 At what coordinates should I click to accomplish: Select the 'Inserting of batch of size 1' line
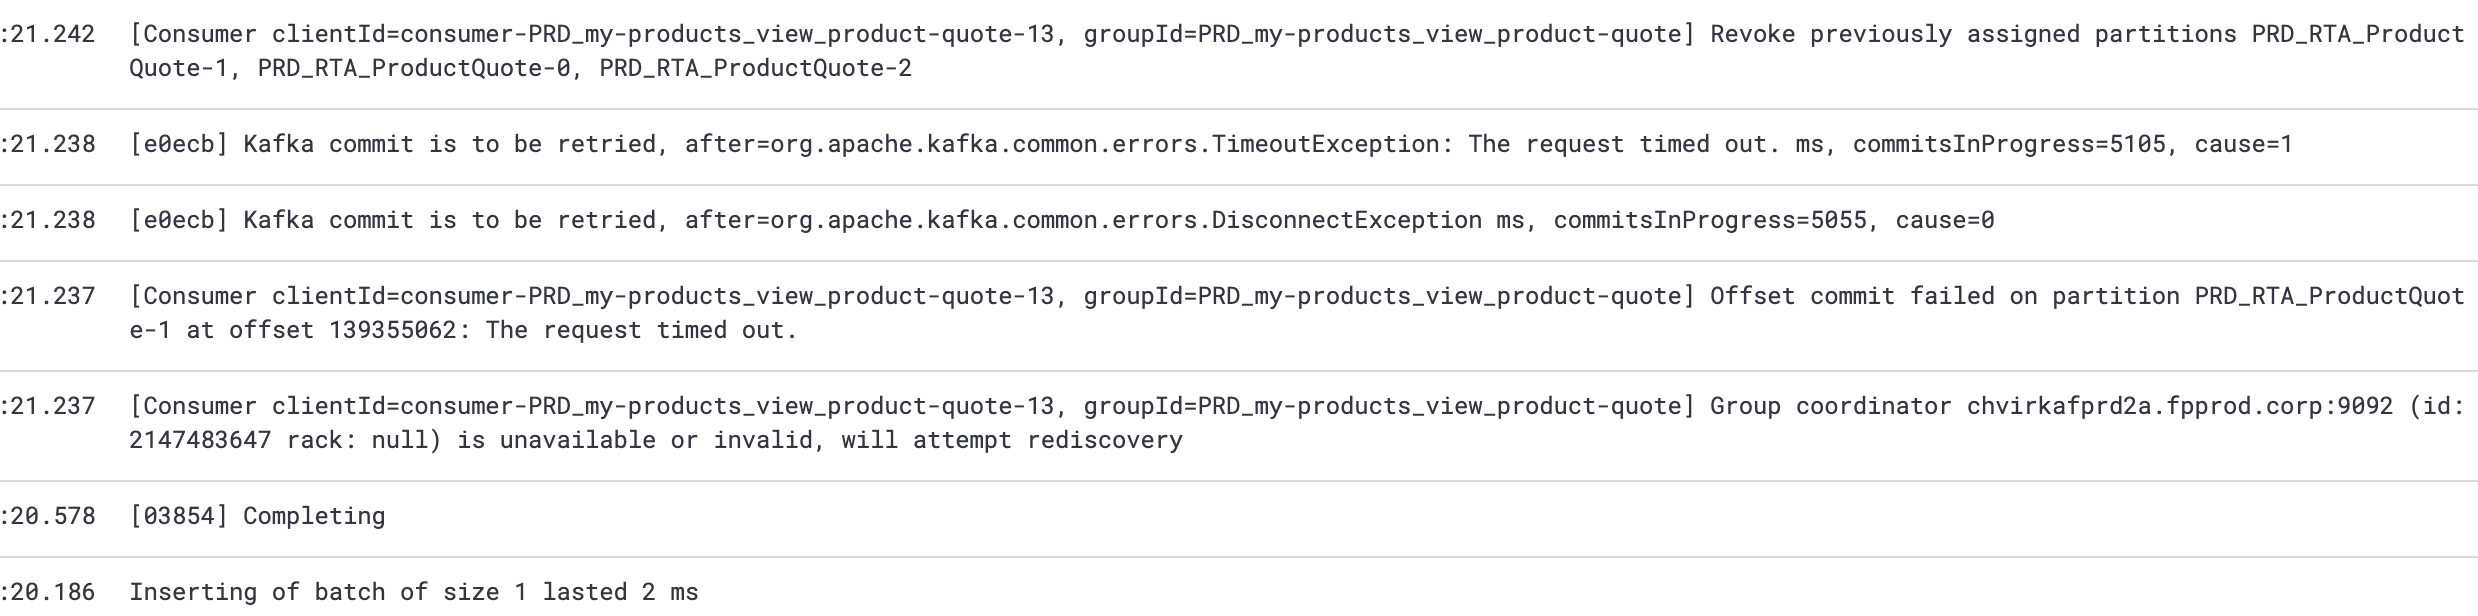(413, 593)
